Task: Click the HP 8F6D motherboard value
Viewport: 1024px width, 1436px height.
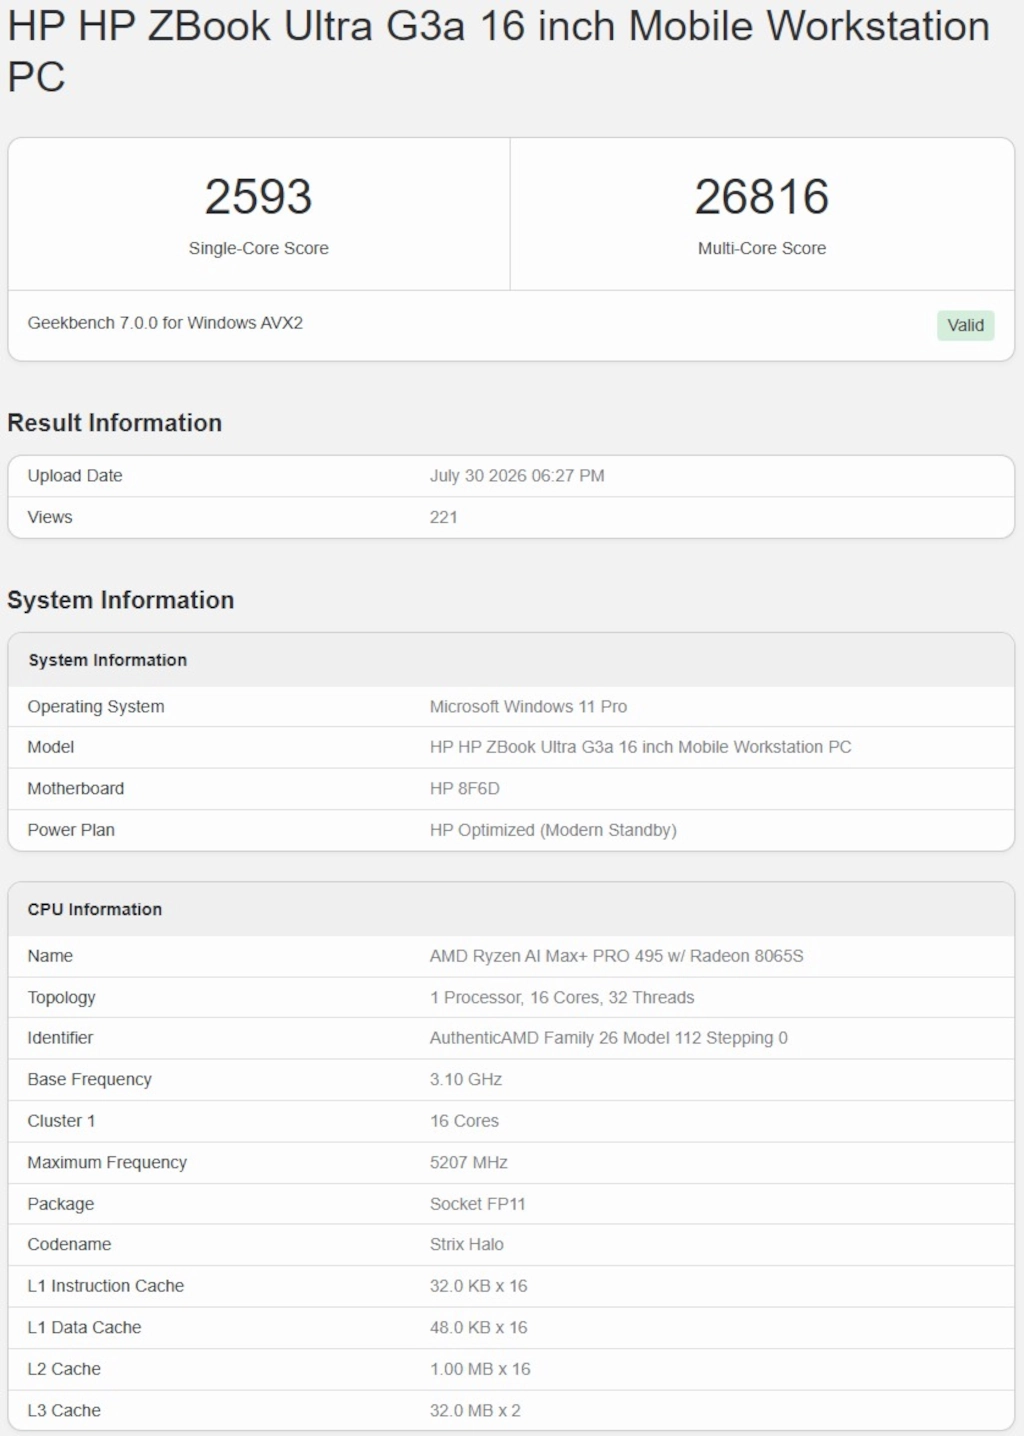Action: pos(465,789)
